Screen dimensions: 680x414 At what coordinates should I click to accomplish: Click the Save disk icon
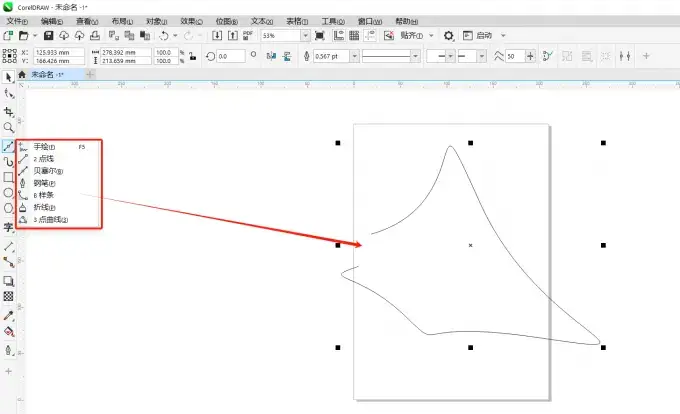(48, 35)
